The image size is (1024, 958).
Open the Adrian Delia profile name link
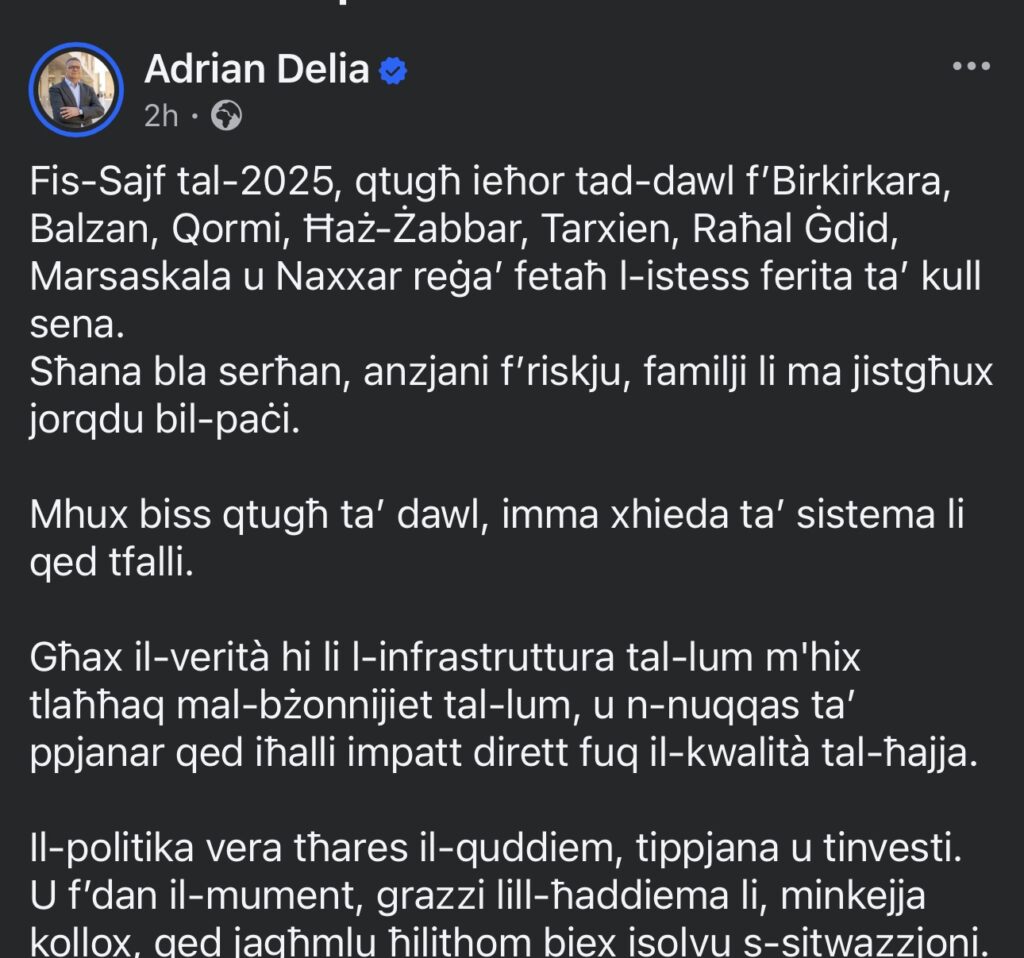tap(257, 69)
